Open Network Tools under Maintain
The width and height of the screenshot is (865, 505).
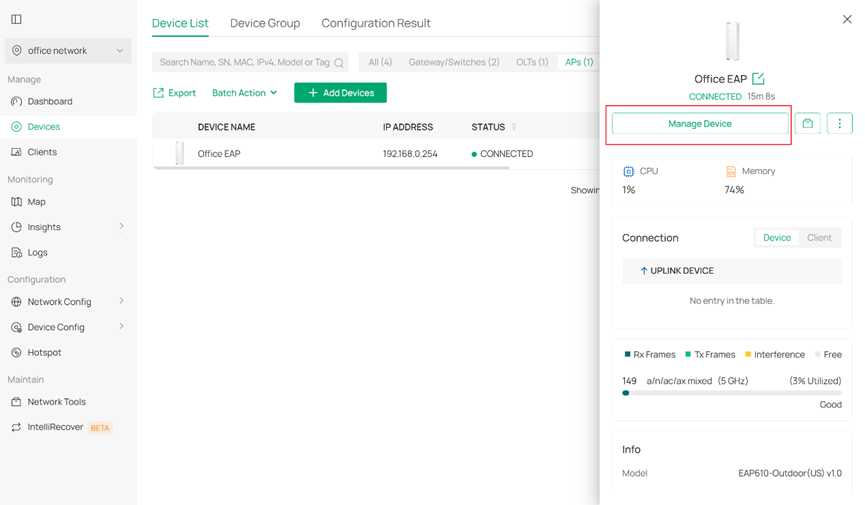[x=56, y=402]
